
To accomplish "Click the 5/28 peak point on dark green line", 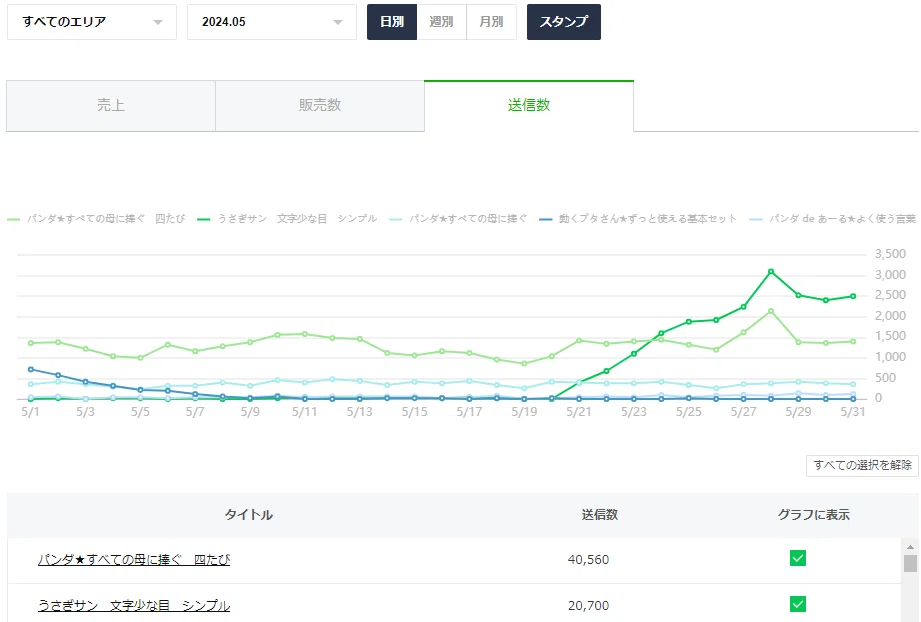I will 771,271.
